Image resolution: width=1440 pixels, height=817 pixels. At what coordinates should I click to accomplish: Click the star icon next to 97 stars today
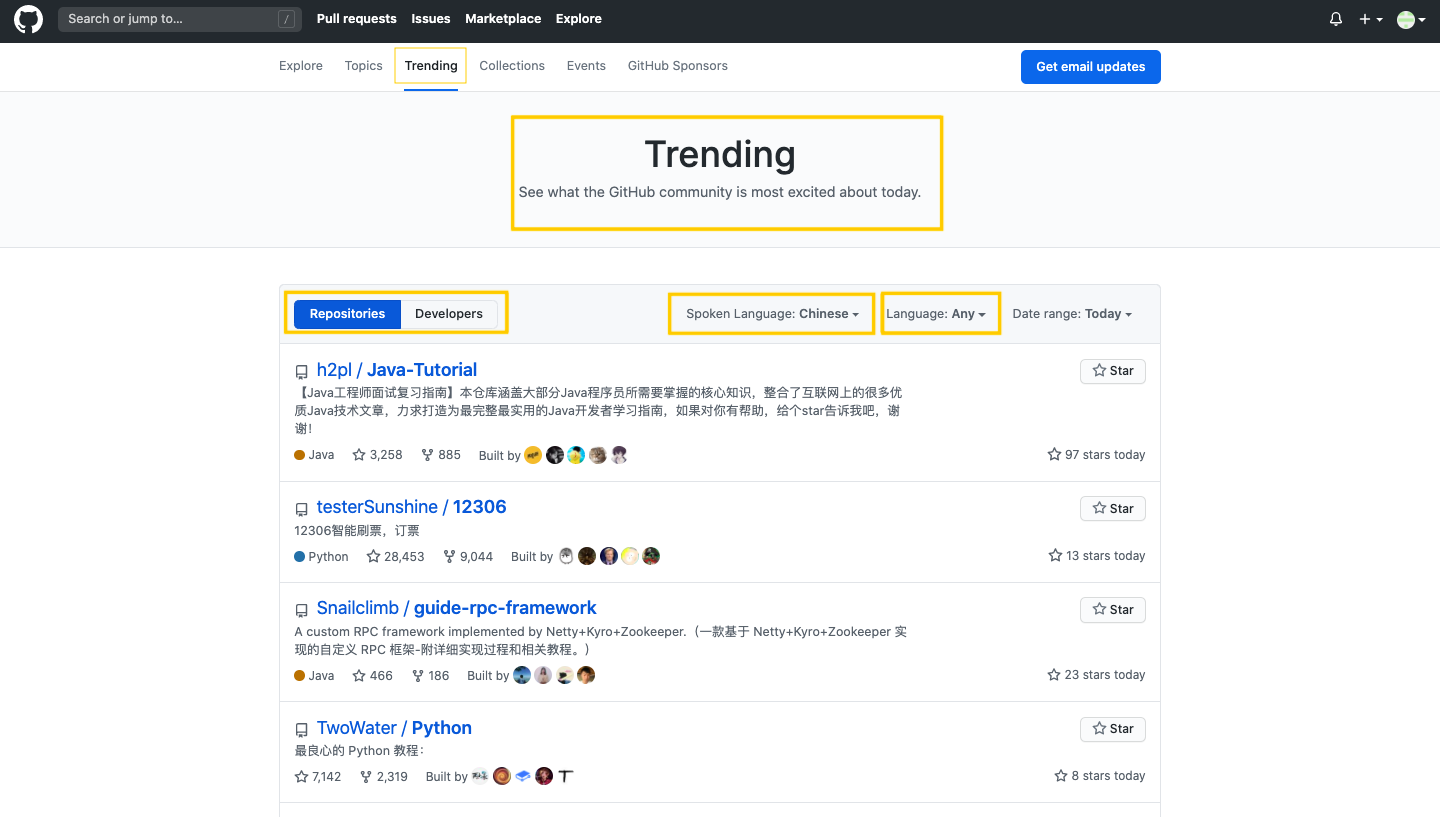(1054, 454)
